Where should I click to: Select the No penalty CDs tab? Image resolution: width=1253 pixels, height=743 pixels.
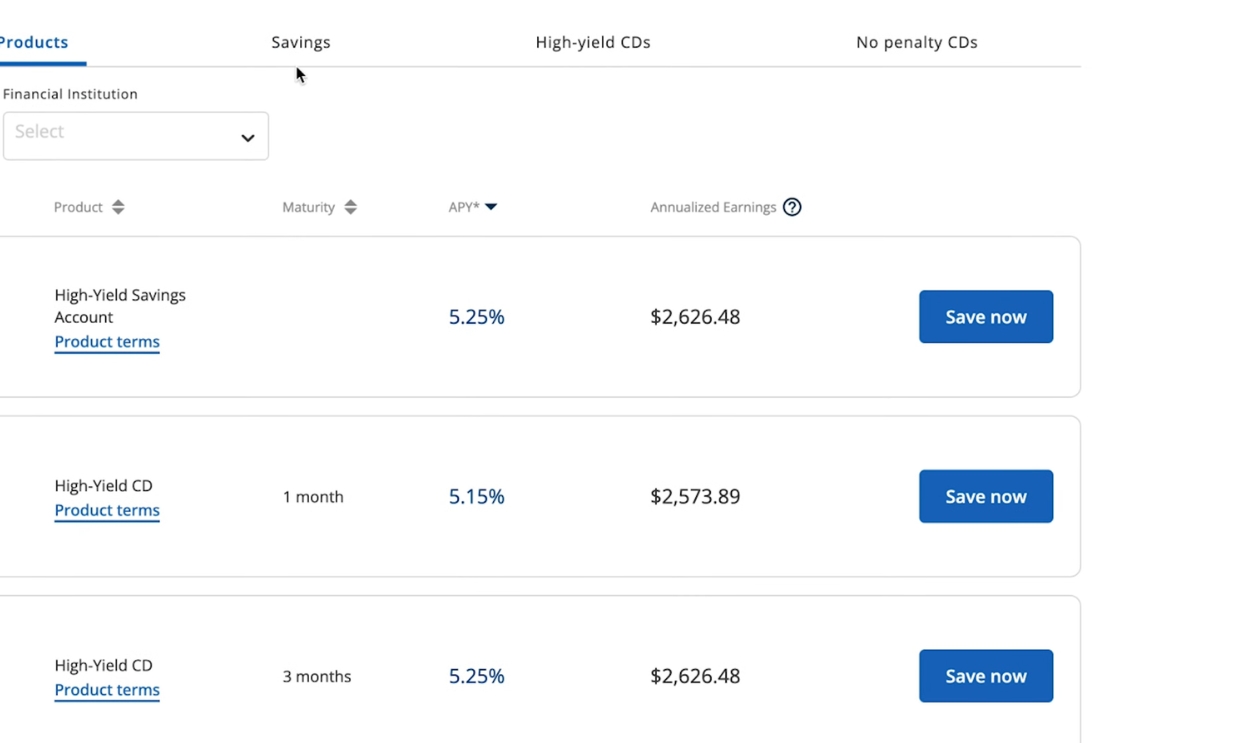[x=916, y=42]
